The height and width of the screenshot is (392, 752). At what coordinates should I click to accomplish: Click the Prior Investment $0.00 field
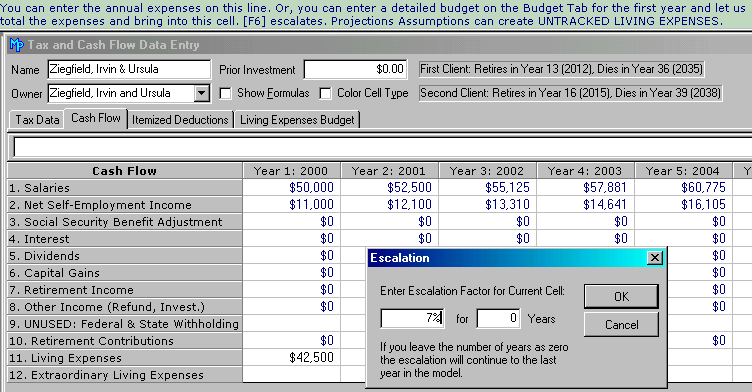(x=355, y=70)
